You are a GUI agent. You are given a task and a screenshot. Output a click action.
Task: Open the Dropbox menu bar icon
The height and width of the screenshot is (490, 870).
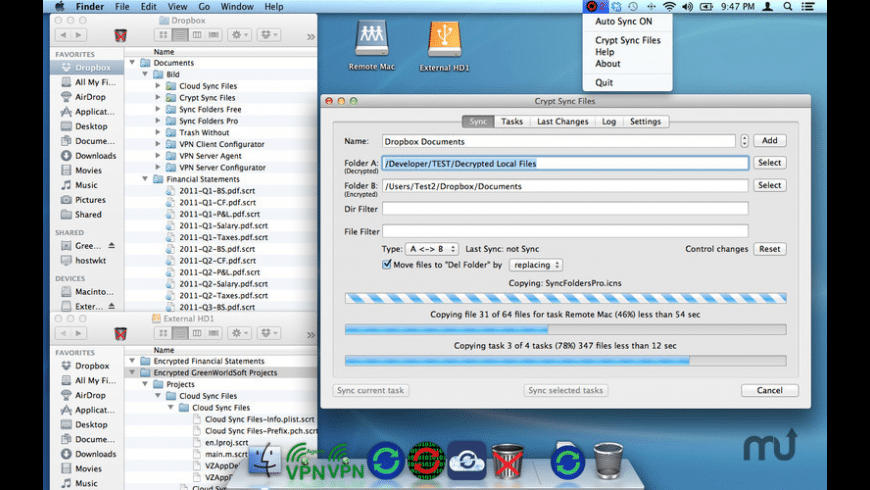click(x=616, y=7)
